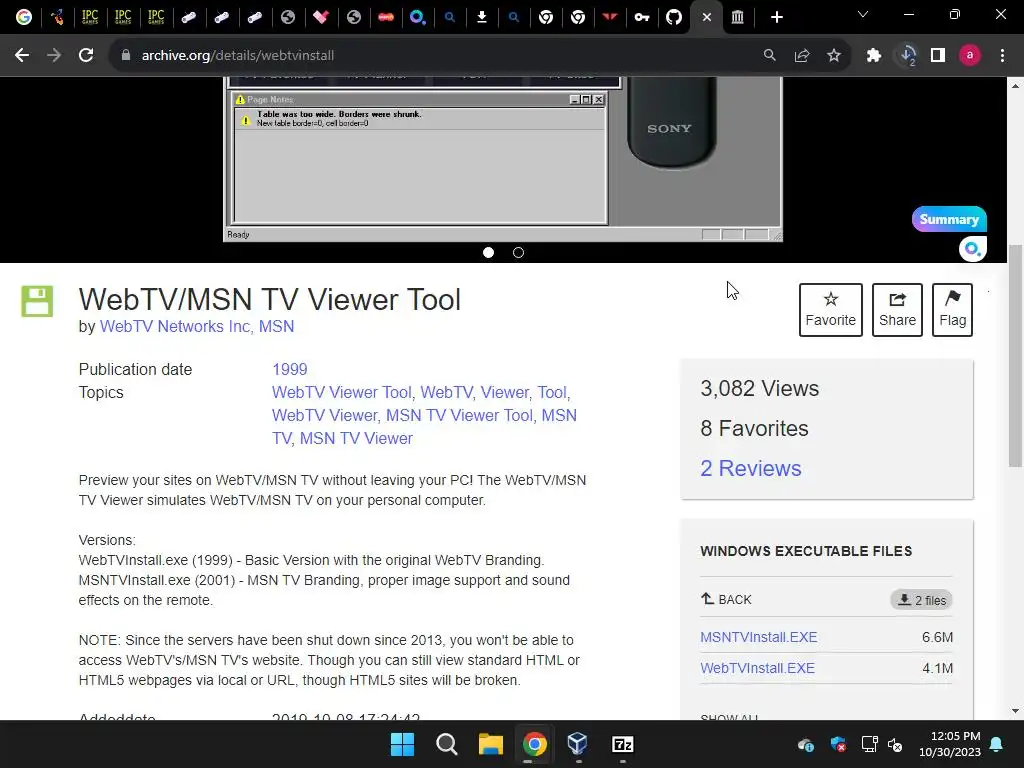Select the first carousel dot

coord(488,253)
